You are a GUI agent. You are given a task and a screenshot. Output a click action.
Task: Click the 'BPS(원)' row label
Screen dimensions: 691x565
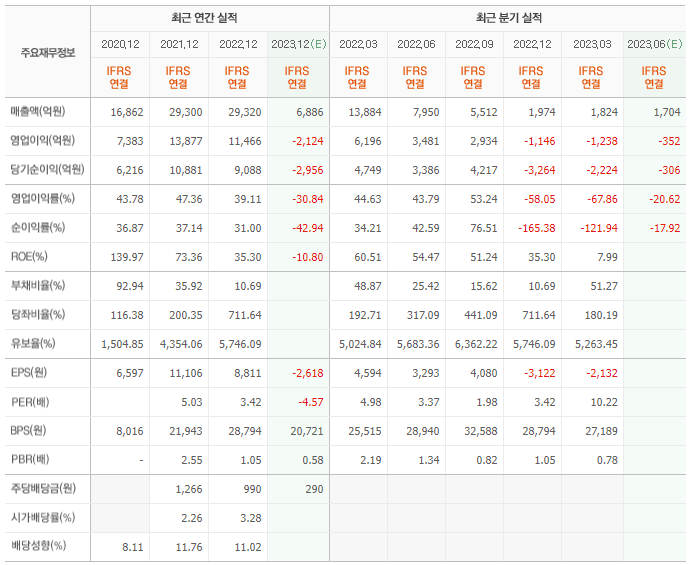coord(28,430)
